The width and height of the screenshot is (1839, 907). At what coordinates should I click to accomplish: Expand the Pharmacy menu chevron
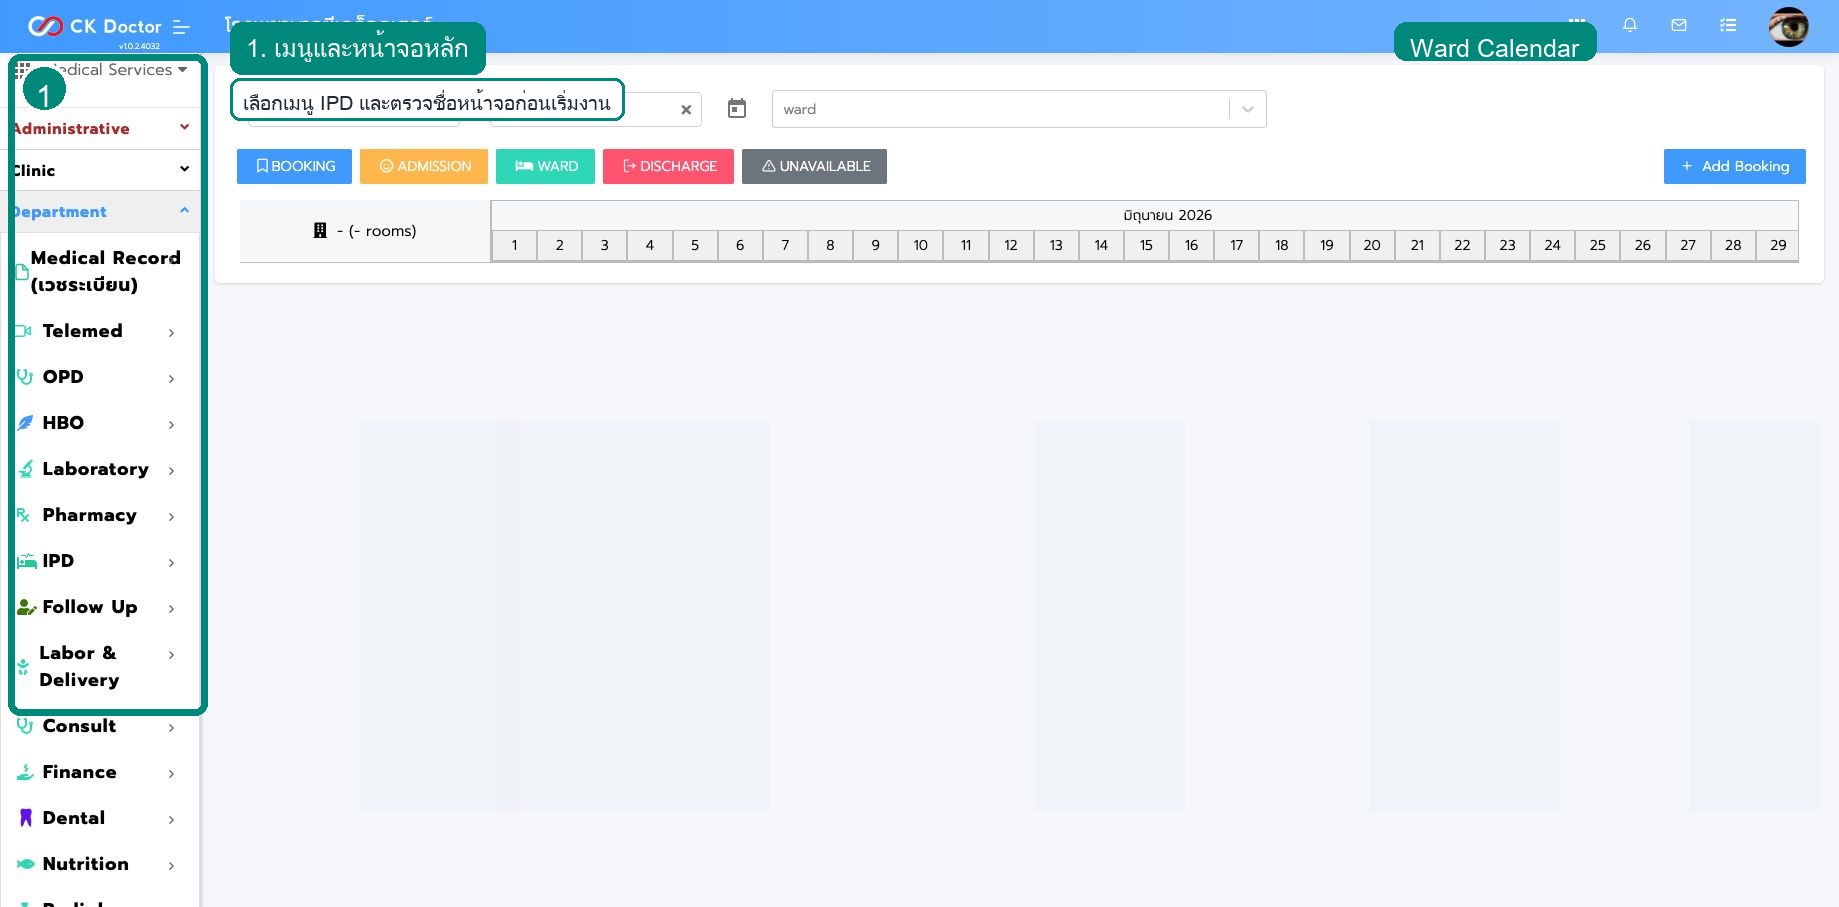tap(171, 516)
